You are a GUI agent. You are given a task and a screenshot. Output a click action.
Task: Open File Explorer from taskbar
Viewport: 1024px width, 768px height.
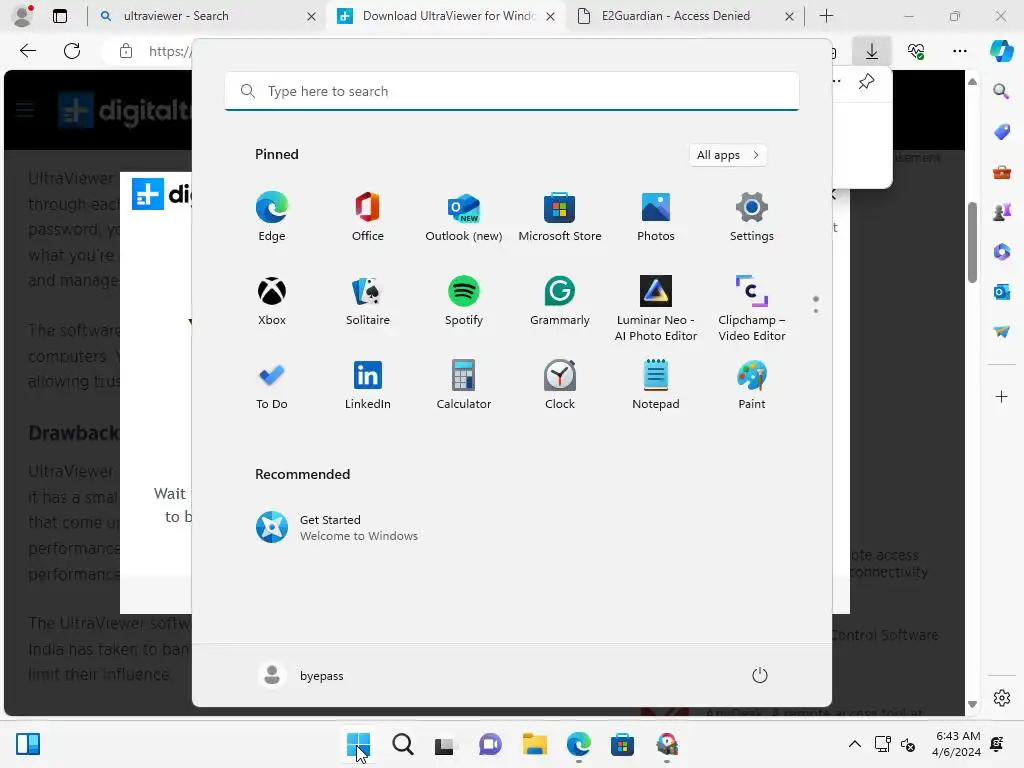[x=534, y=744]
